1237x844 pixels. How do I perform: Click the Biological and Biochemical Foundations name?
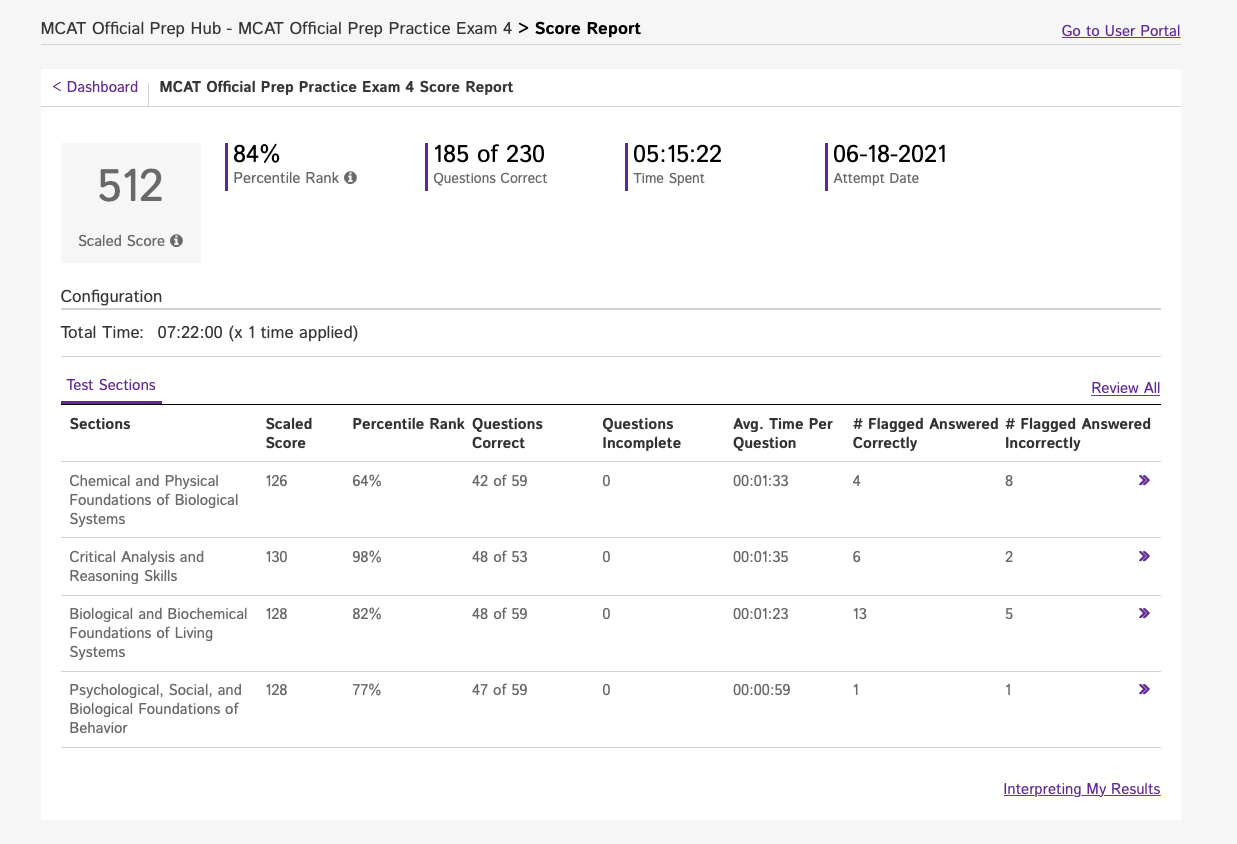click(x=158, y=633)
